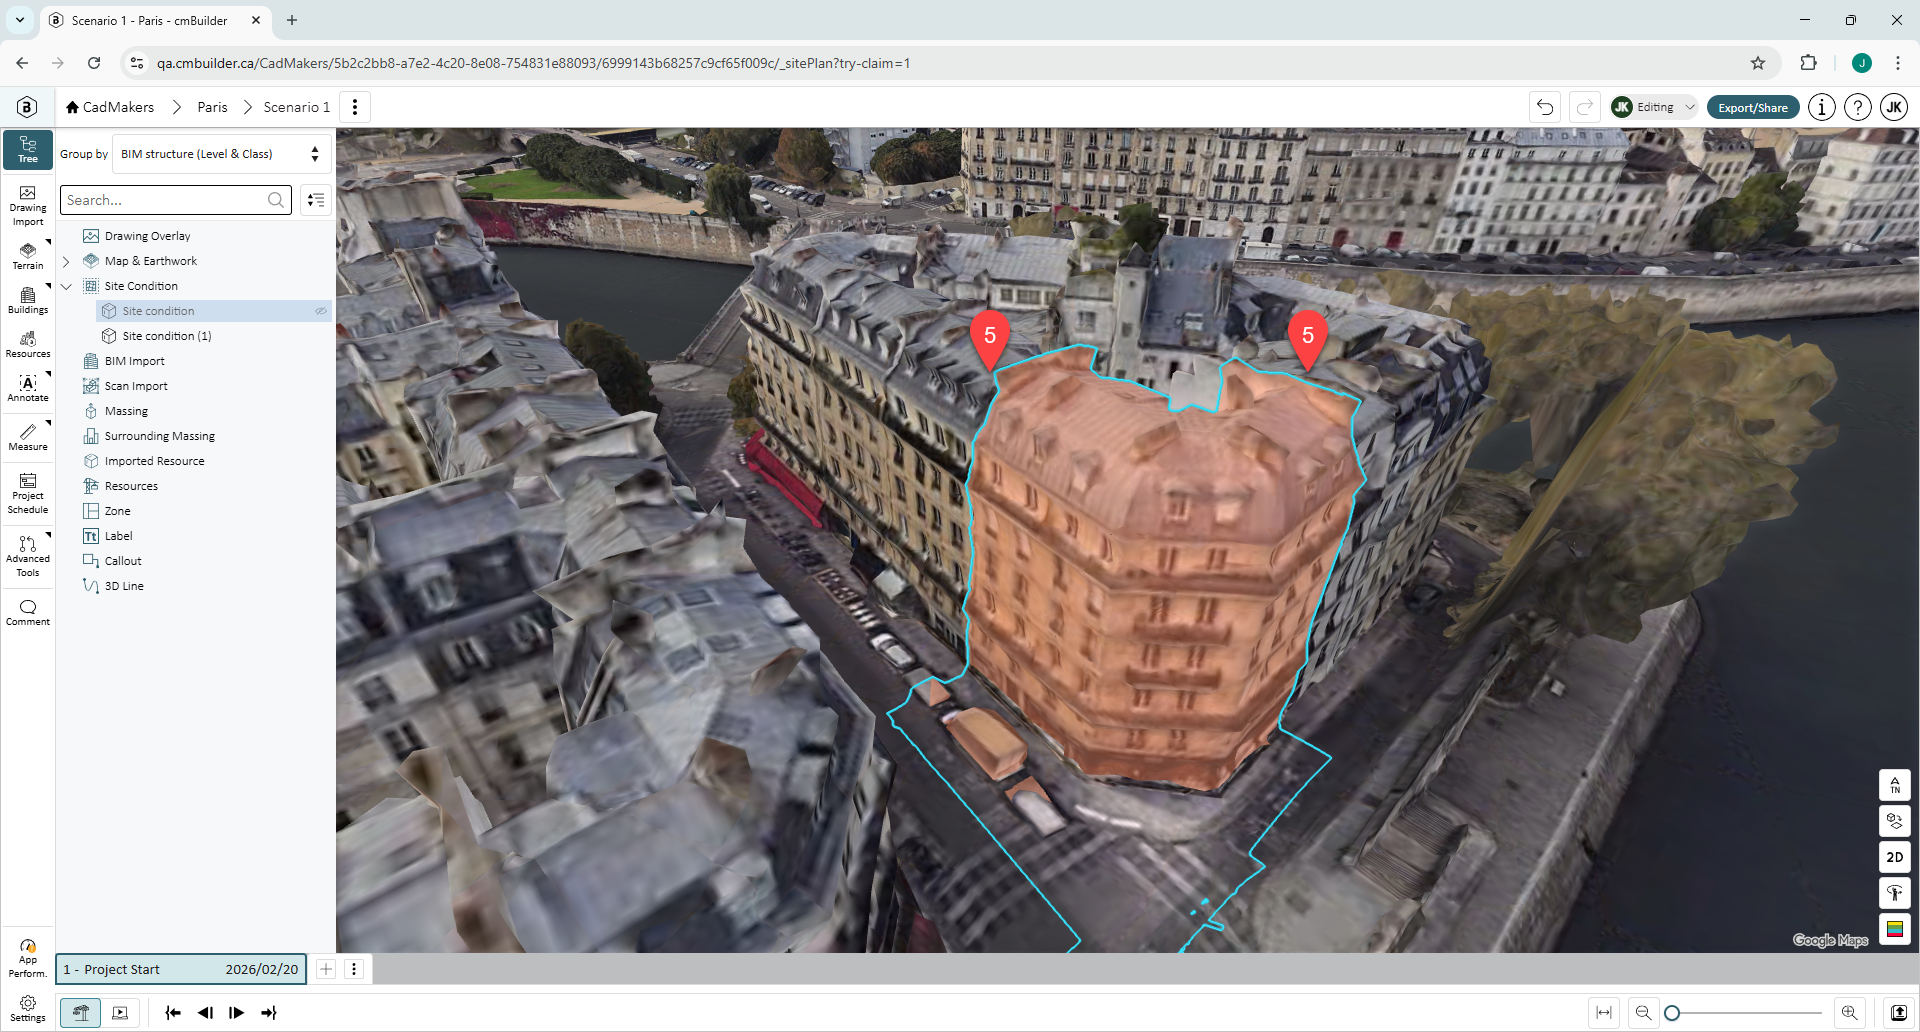This screenshot has width=1920, height=1032.
Task: Select Imported Resource tree item
Action: (154, 461)
